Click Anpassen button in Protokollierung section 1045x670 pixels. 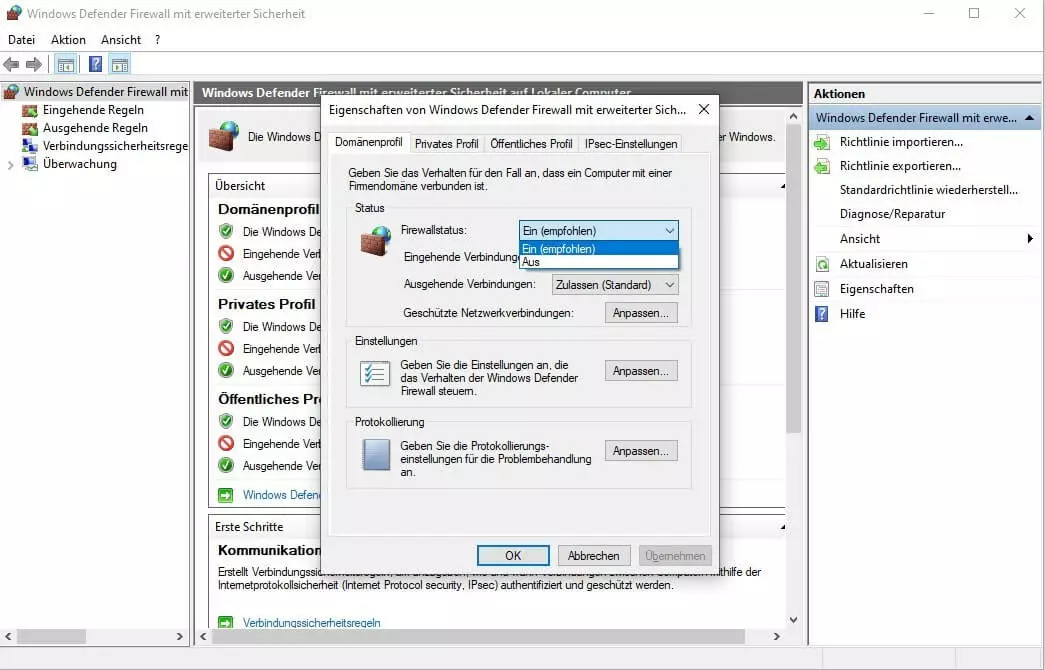pyautogui.click(x=641, y=451)
